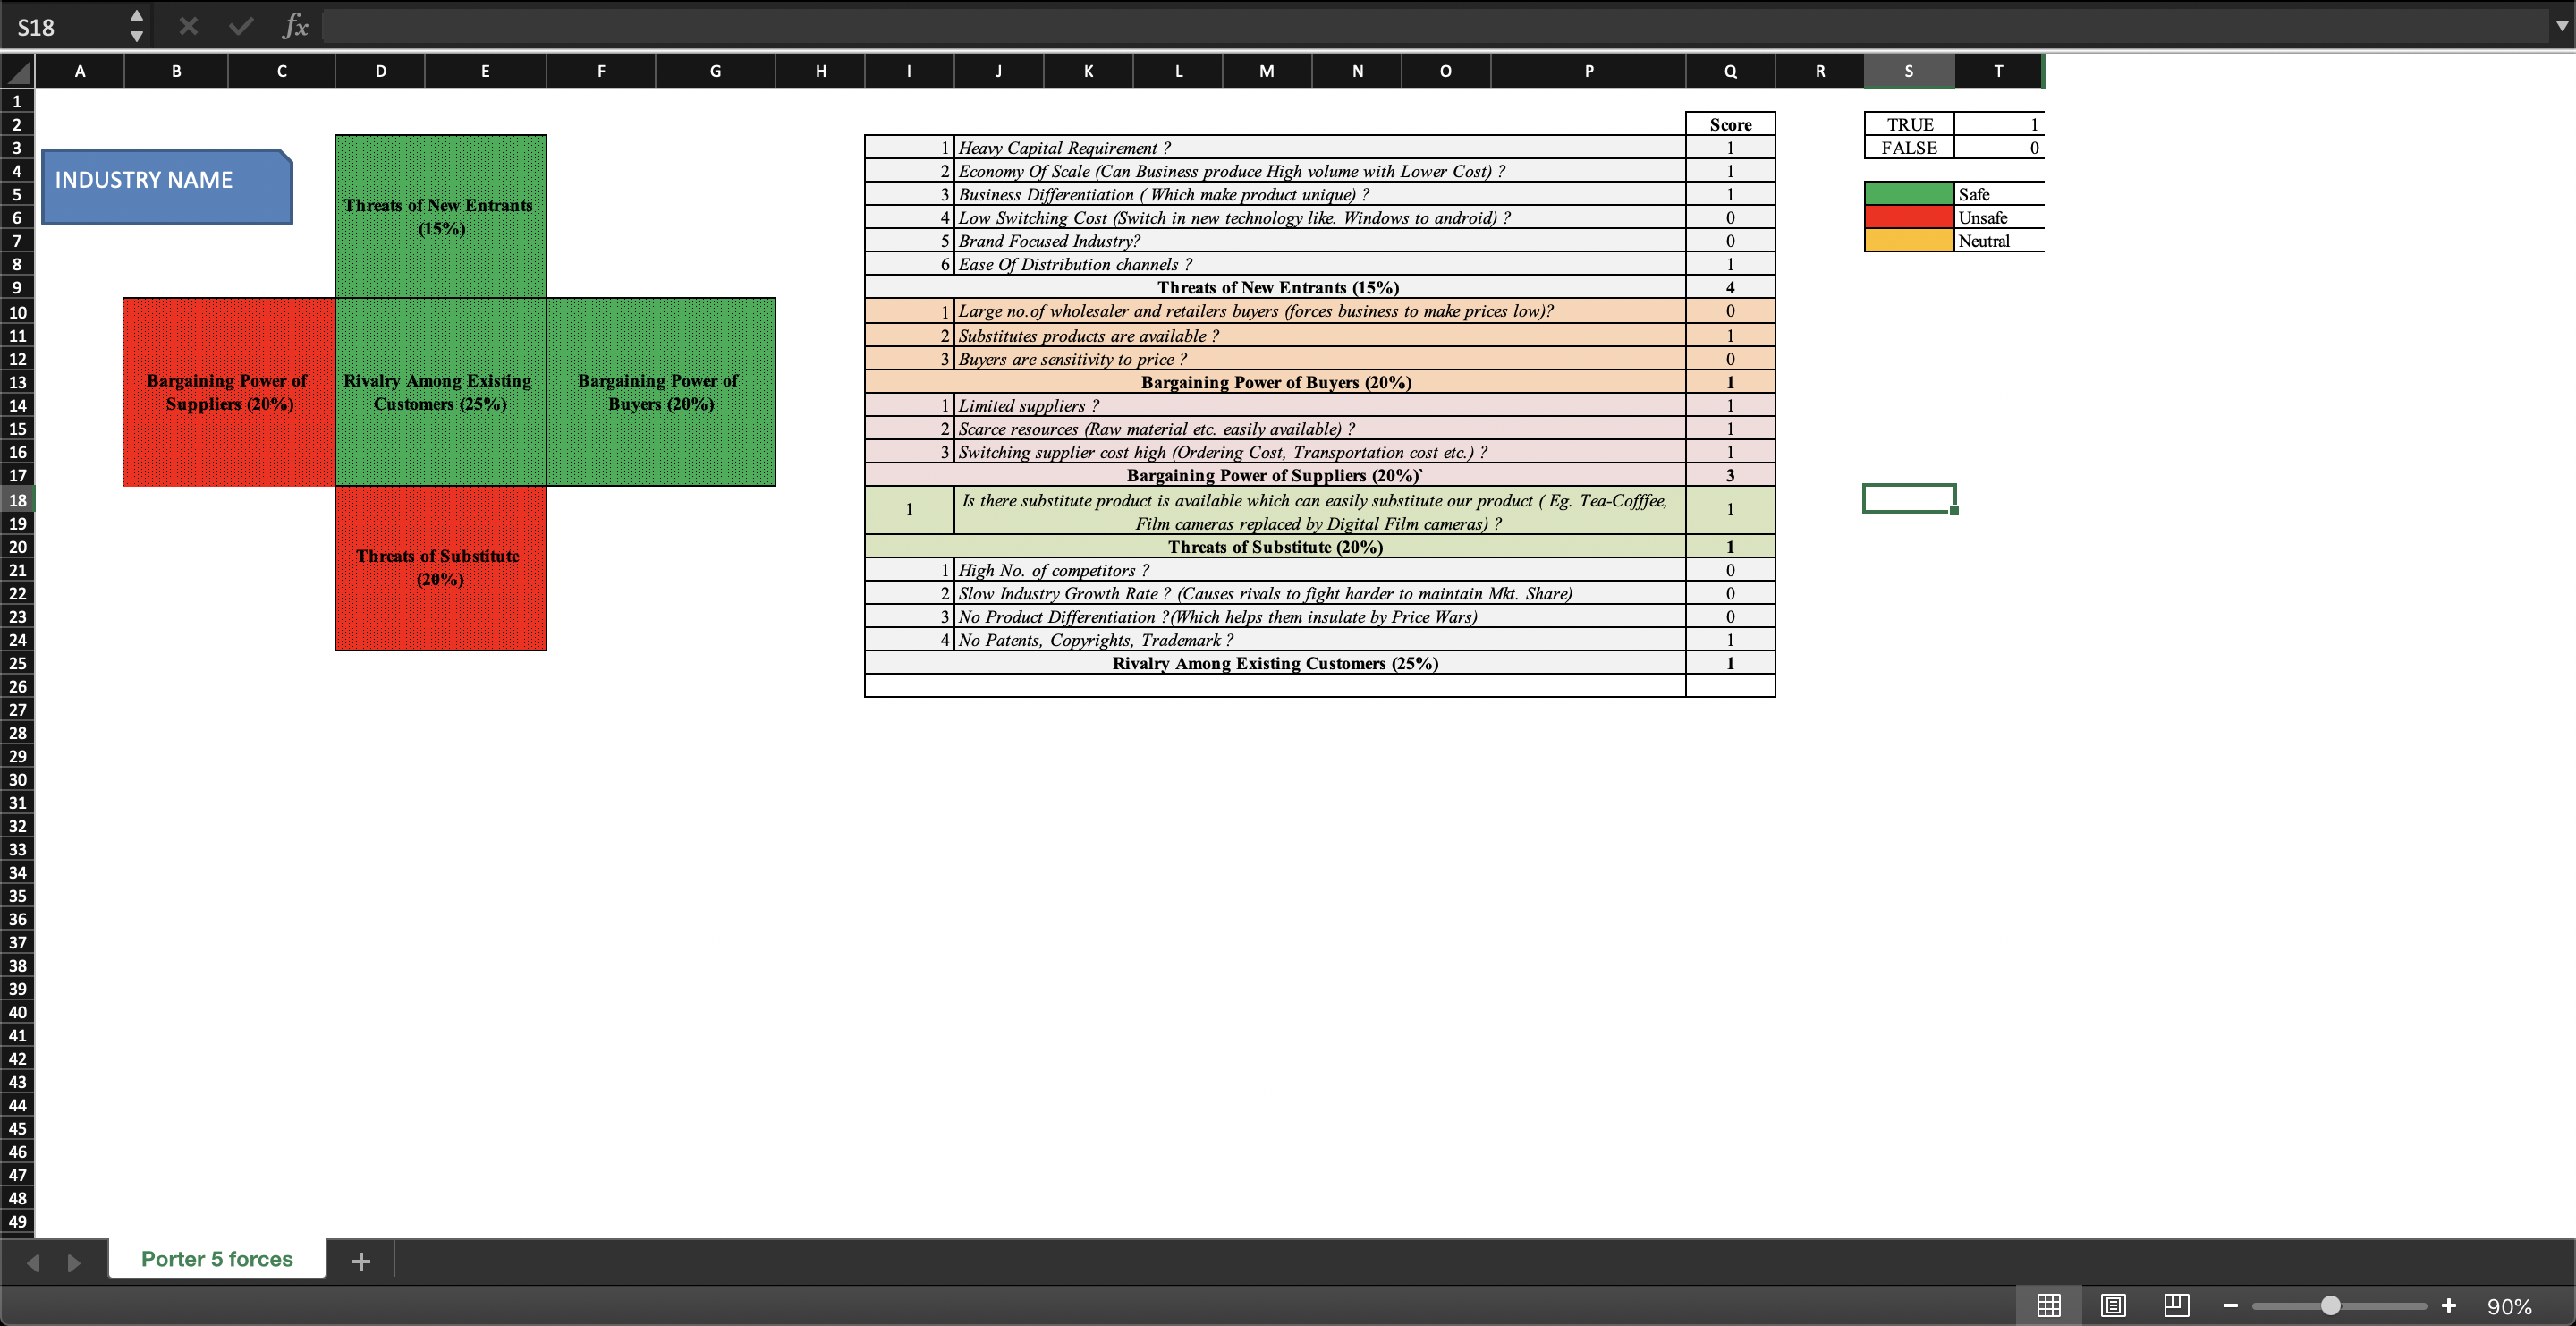Select the Page Layout view icon
The height and width of the screenshot is (1326, 2576).
point(2113,1305)
